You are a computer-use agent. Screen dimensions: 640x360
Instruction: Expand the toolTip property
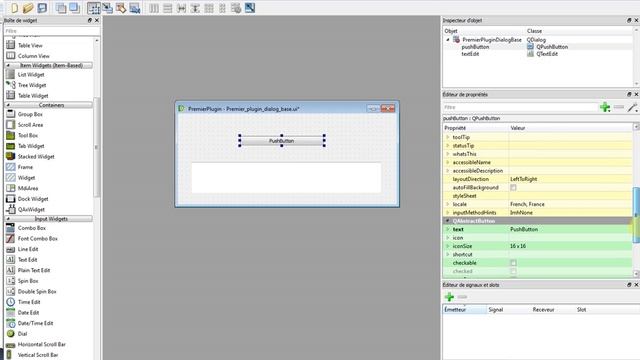point(448,137)
